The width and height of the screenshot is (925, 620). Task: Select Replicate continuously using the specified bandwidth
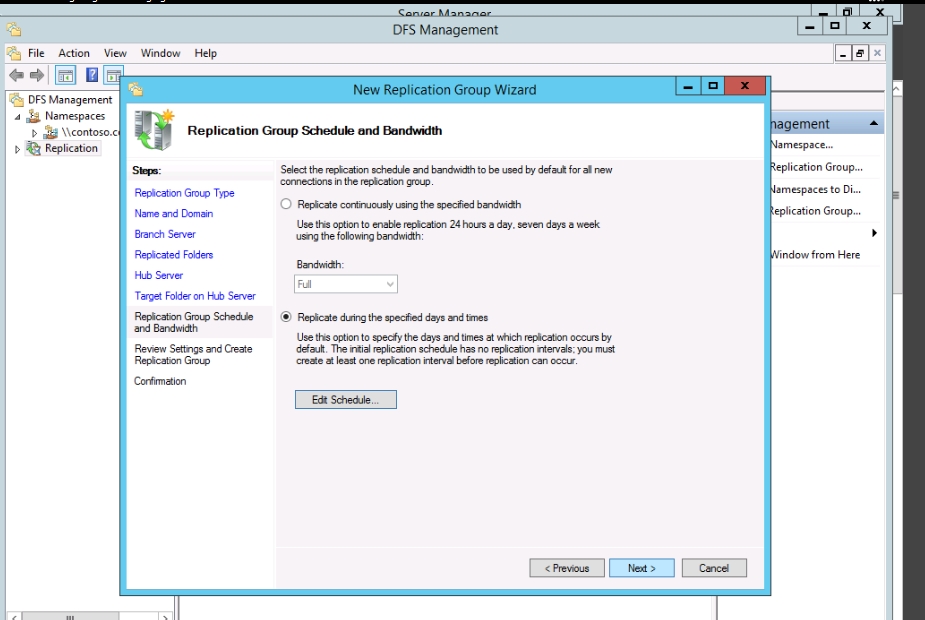(286, 204)
